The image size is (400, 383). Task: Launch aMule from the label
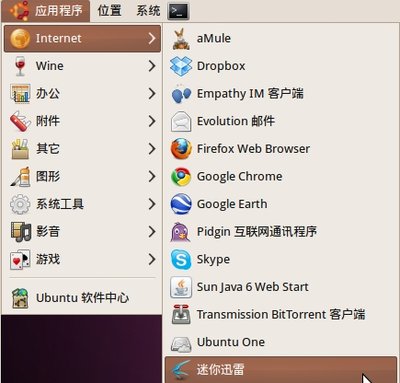214,38
